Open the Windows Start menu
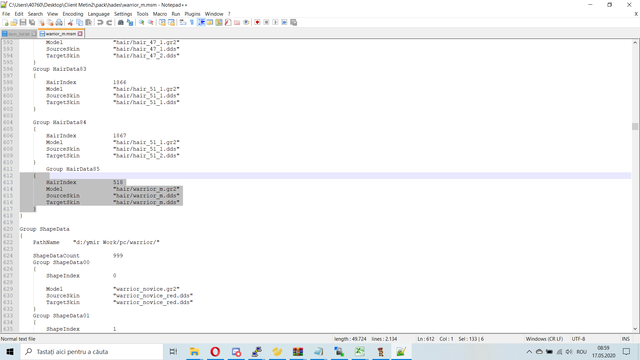Screen dimensions: 640x360 (10, 351)
